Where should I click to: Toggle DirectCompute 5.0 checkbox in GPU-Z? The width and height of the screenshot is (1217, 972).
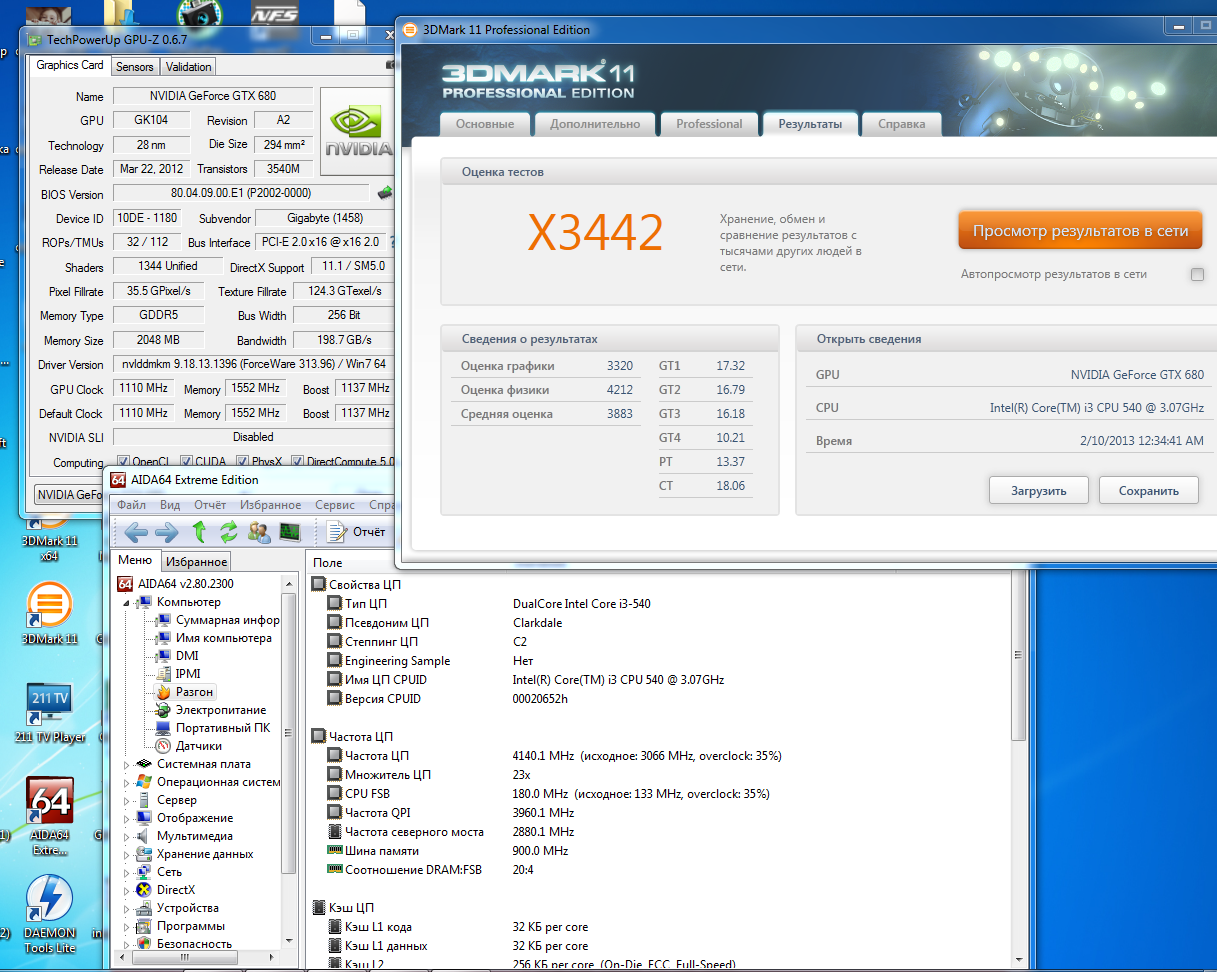coord(297,462)
